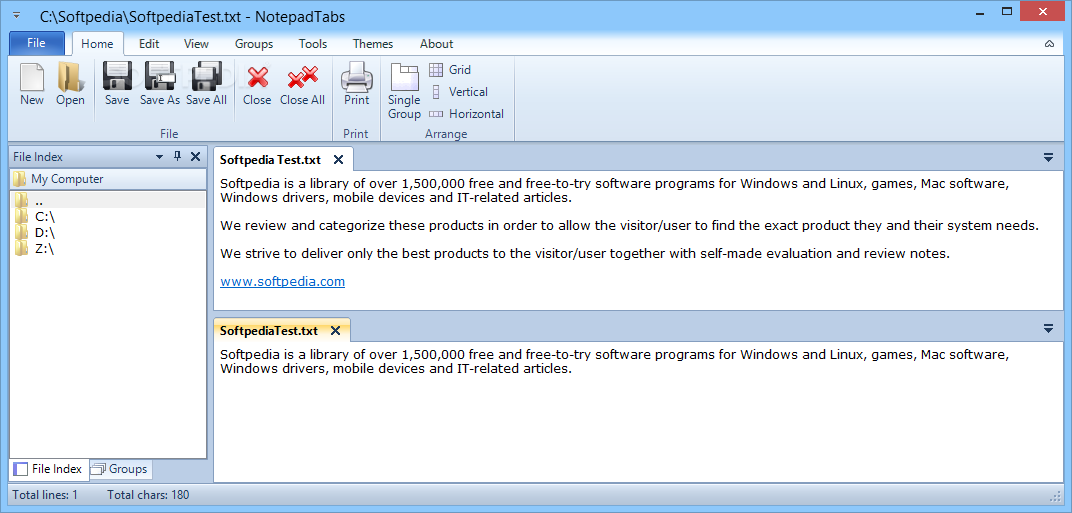Click the 'We strive to deliver' paragraph
Image resolution: width=1072 pixels, height=513 pixels.
coord(585,253)
